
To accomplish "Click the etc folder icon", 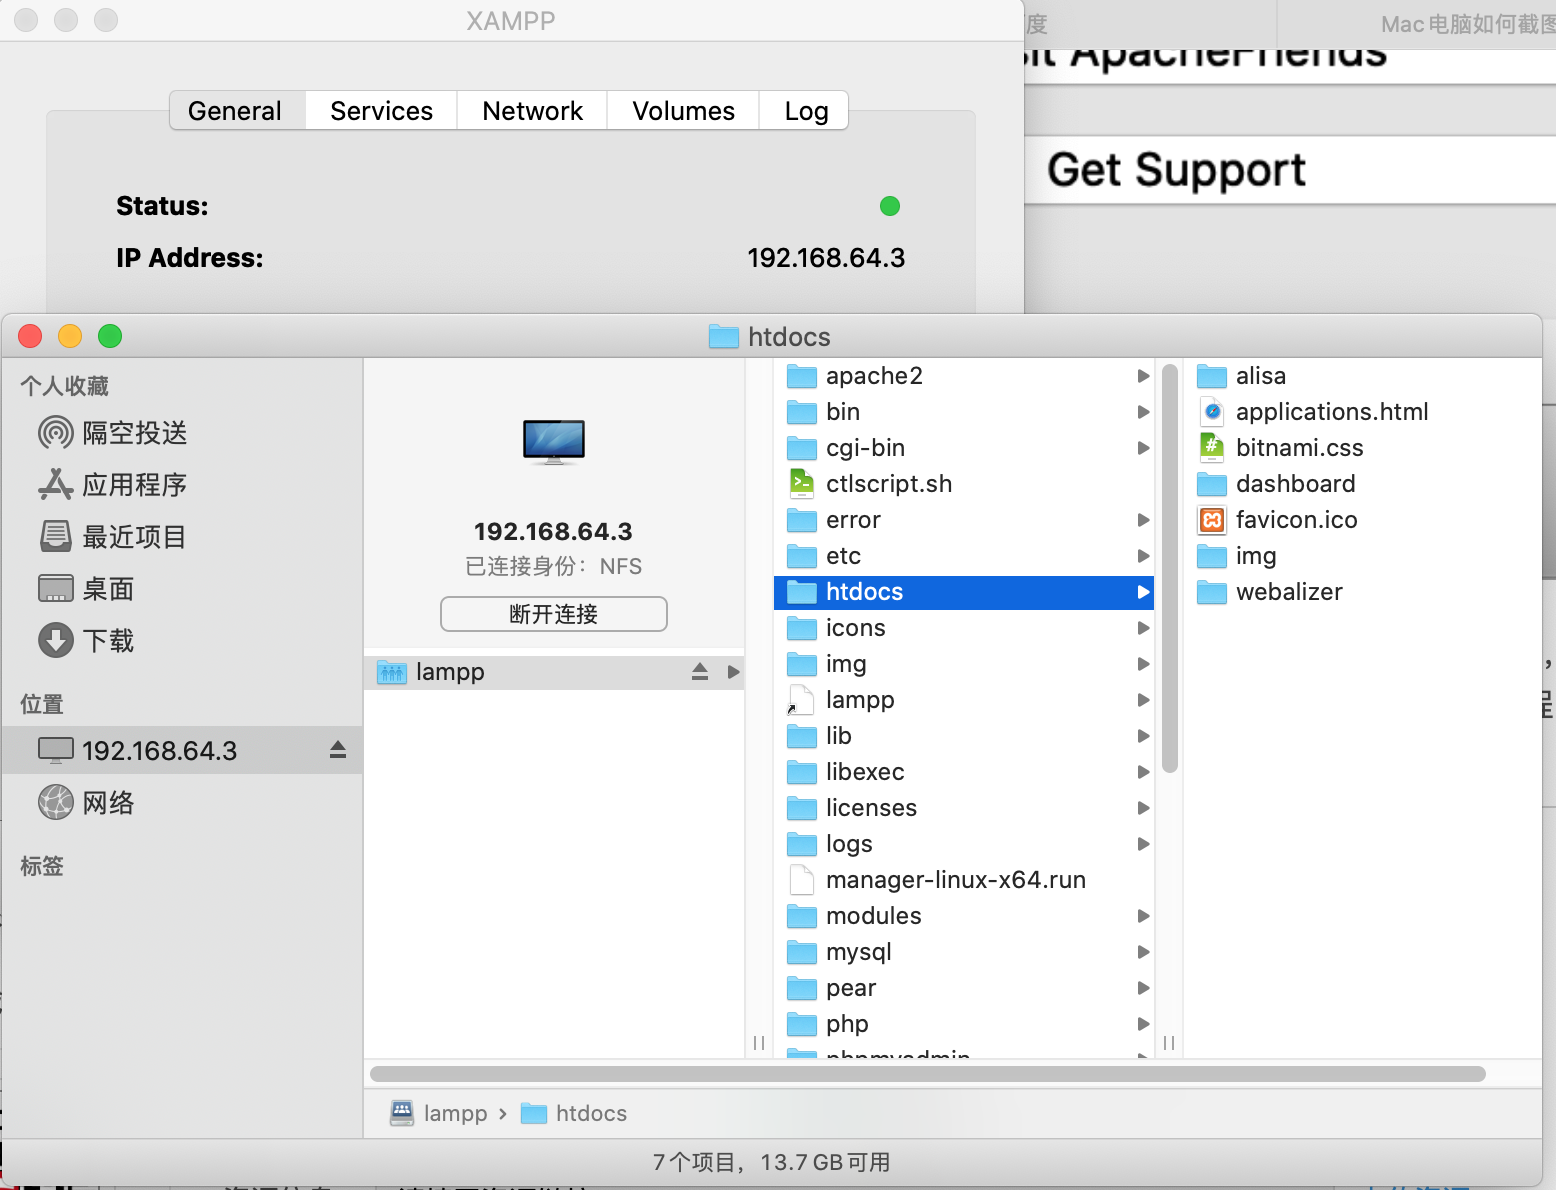I will click(802, 556).
